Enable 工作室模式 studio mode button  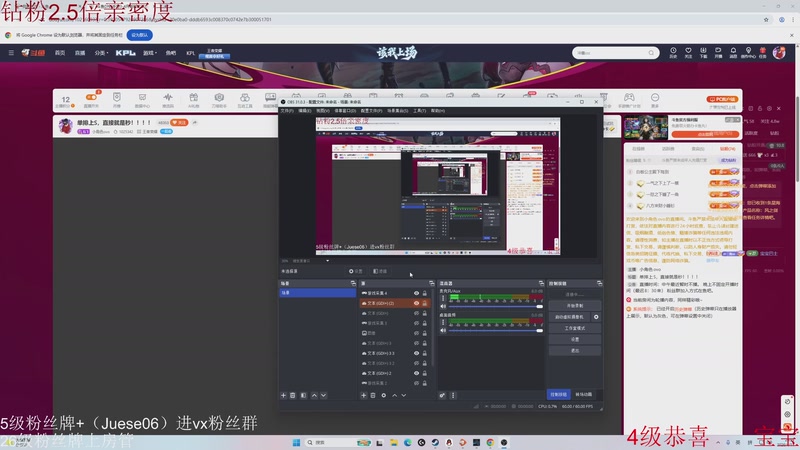point(574,328)
